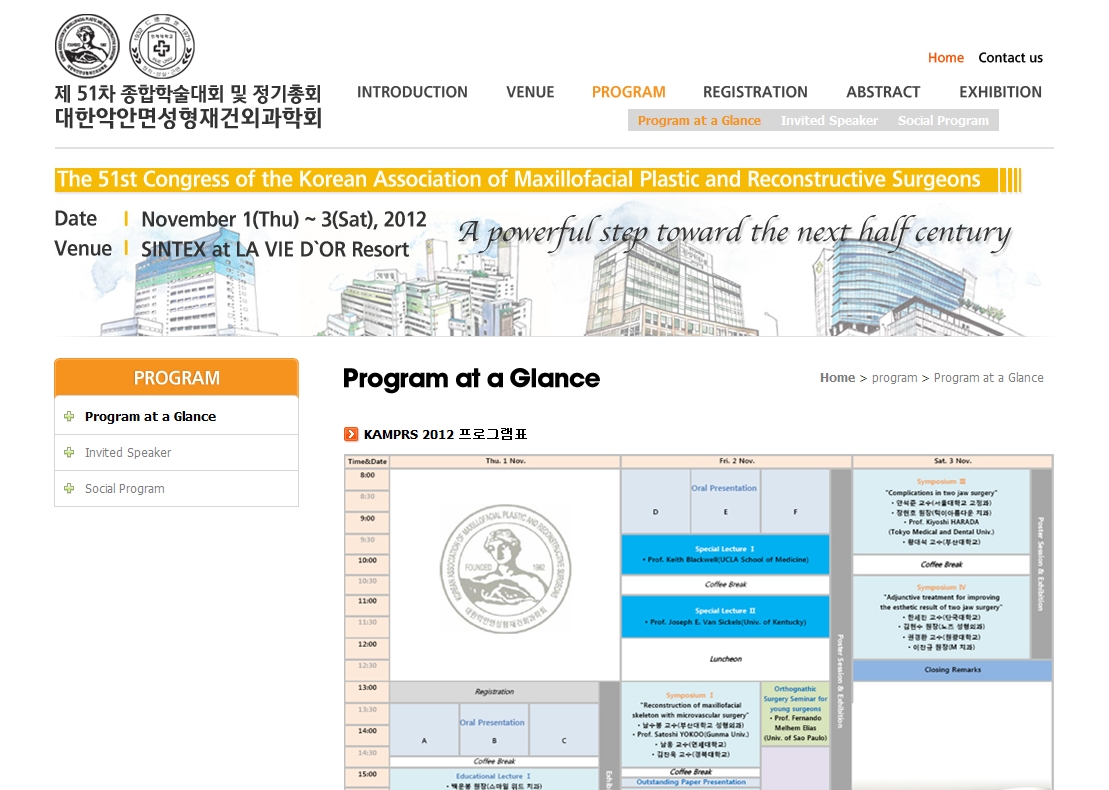Click 'Outstanding Paper Presentation' cell
Viewport: 1109px width, 790px height.
tap(690, 782)
